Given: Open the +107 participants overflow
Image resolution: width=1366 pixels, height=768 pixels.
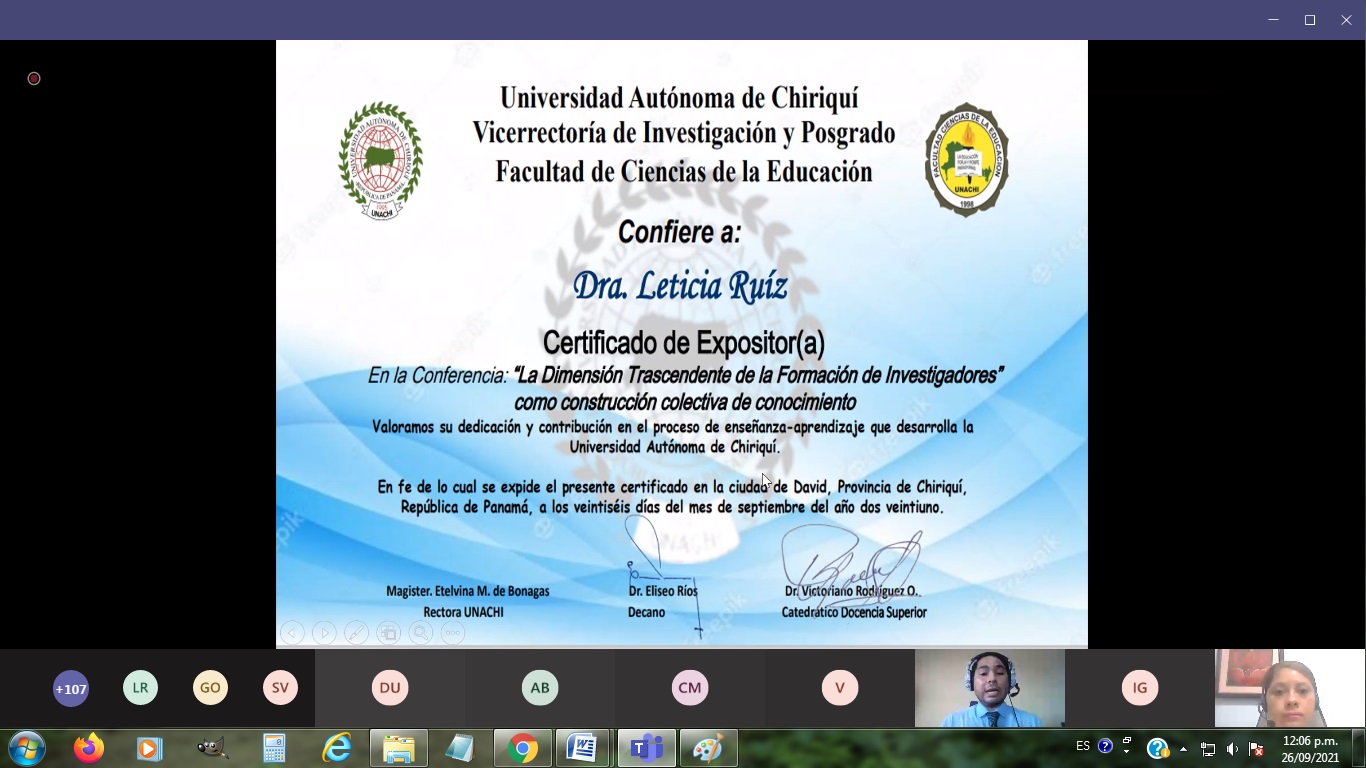Looking at the screenshot, I should [x=71, y=688].
